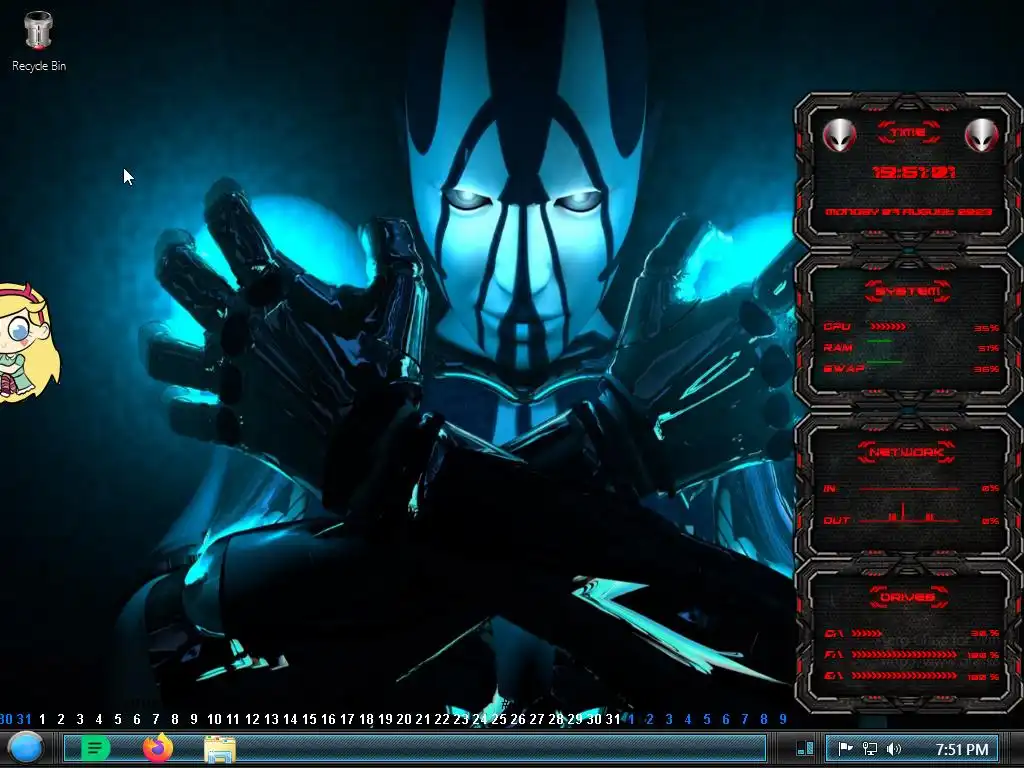Click the E:\ drive usage arrow bar
The image size is (1024, 768).
(904, 675)
